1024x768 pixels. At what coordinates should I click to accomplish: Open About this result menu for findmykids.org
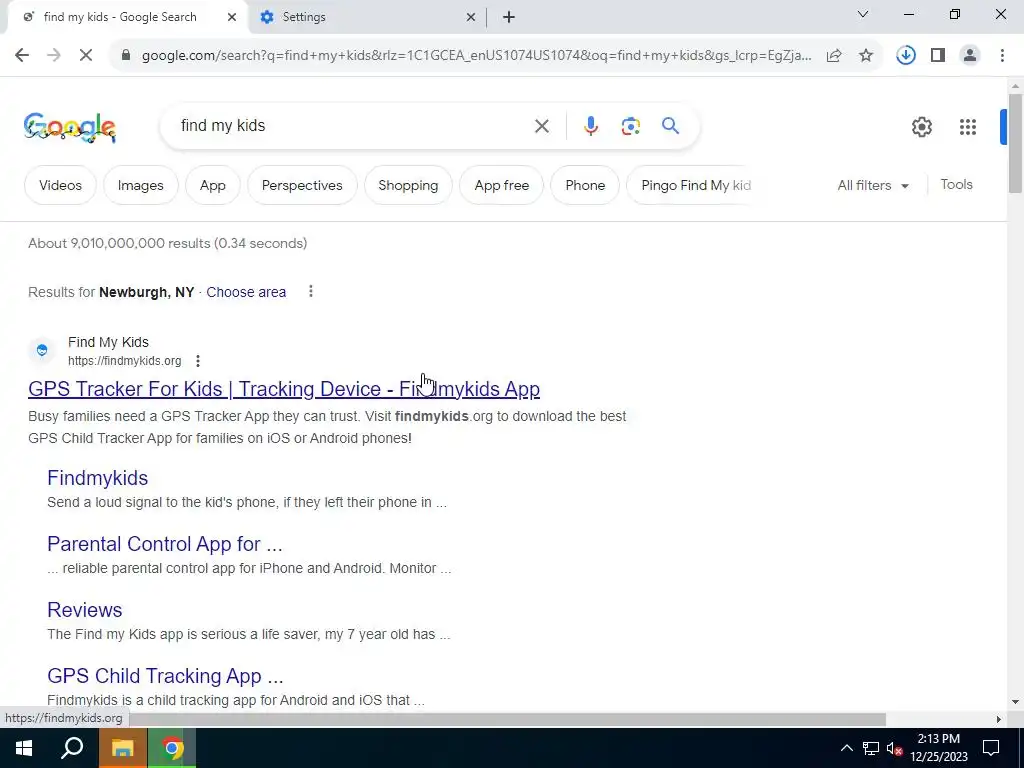tap(198, 360)
